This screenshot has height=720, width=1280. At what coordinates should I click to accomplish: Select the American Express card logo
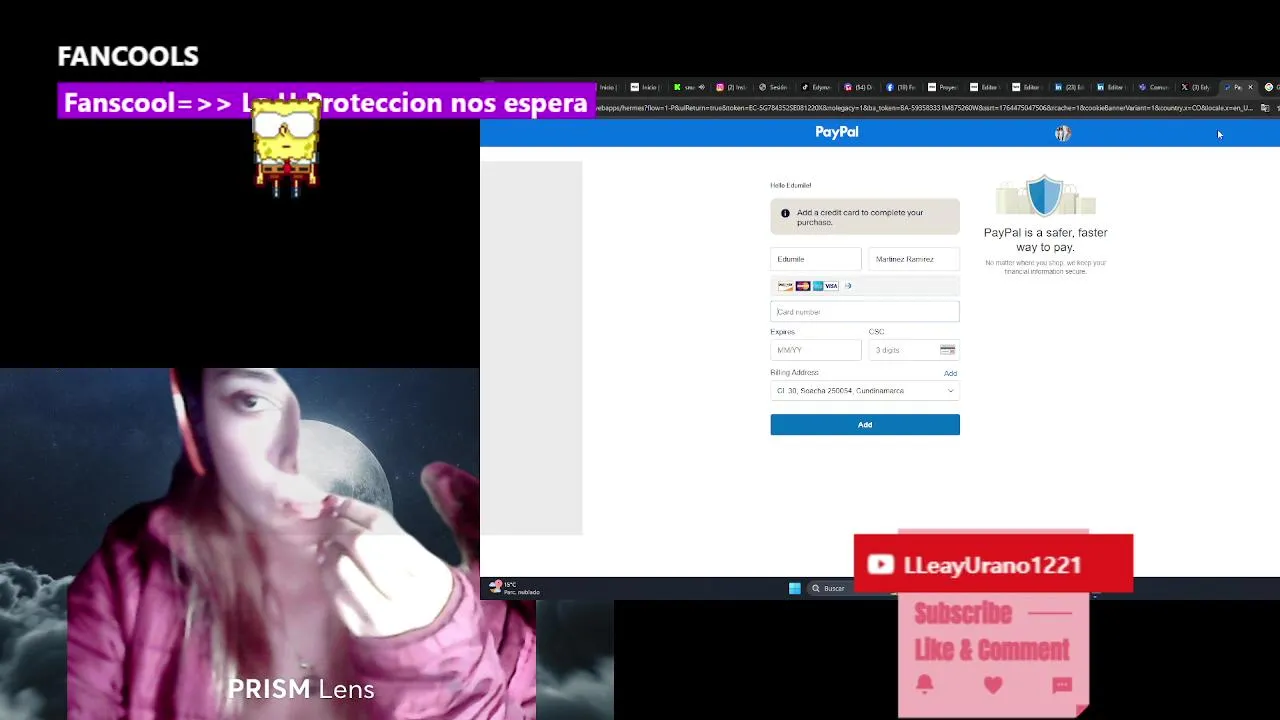tap(817, 286)
